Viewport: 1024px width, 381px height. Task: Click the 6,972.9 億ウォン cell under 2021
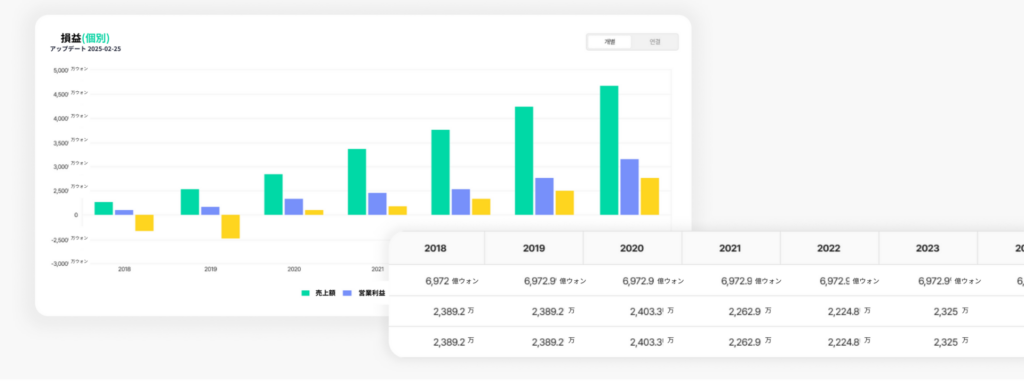point(751,281)
